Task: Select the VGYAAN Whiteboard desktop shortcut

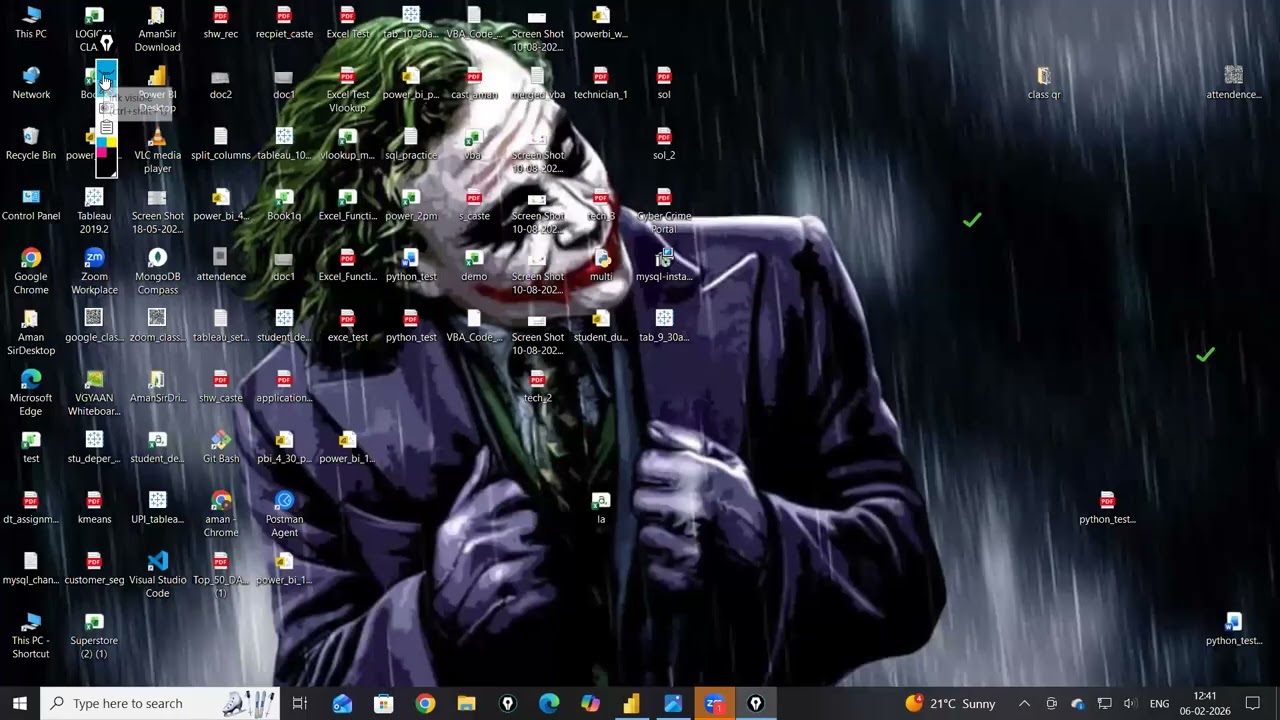Action: tap(94, 392)
